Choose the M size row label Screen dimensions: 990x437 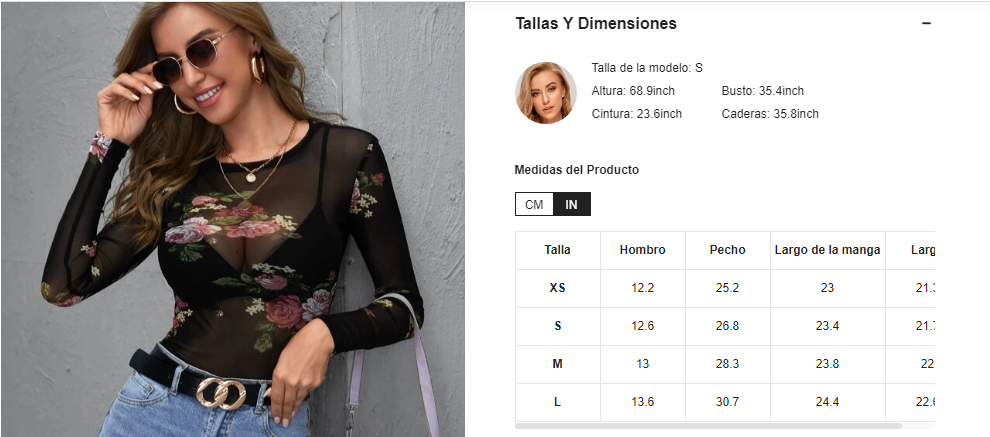point(557,364)
